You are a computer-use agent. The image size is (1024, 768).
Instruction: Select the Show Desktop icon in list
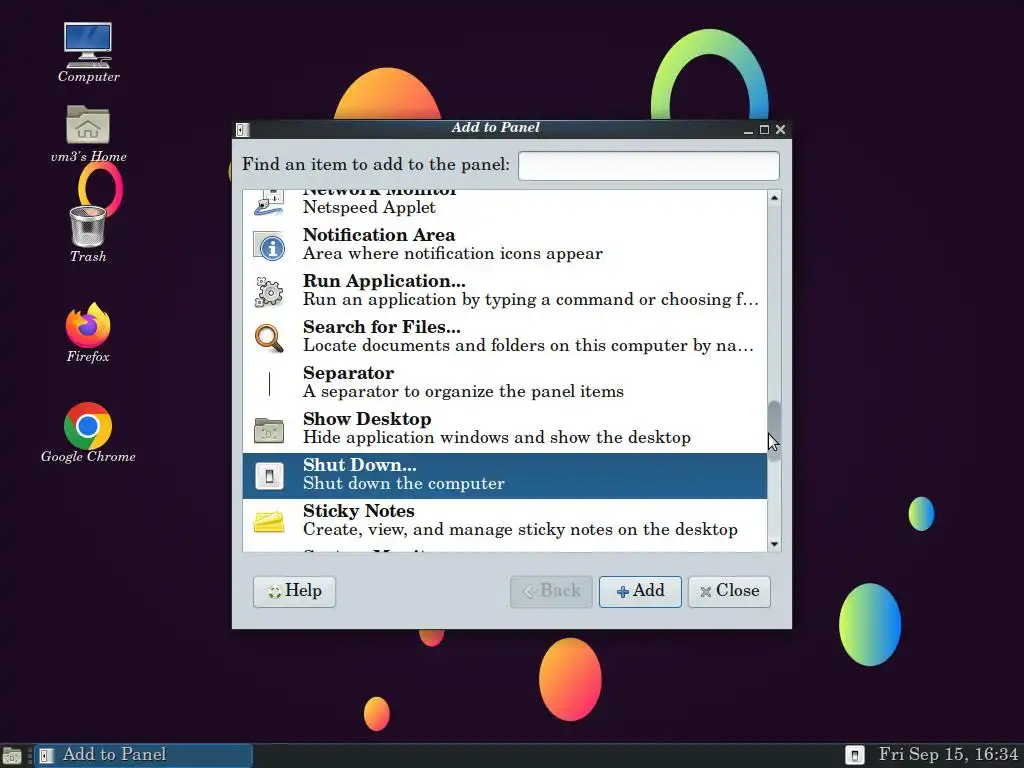(x=269, y=430)
